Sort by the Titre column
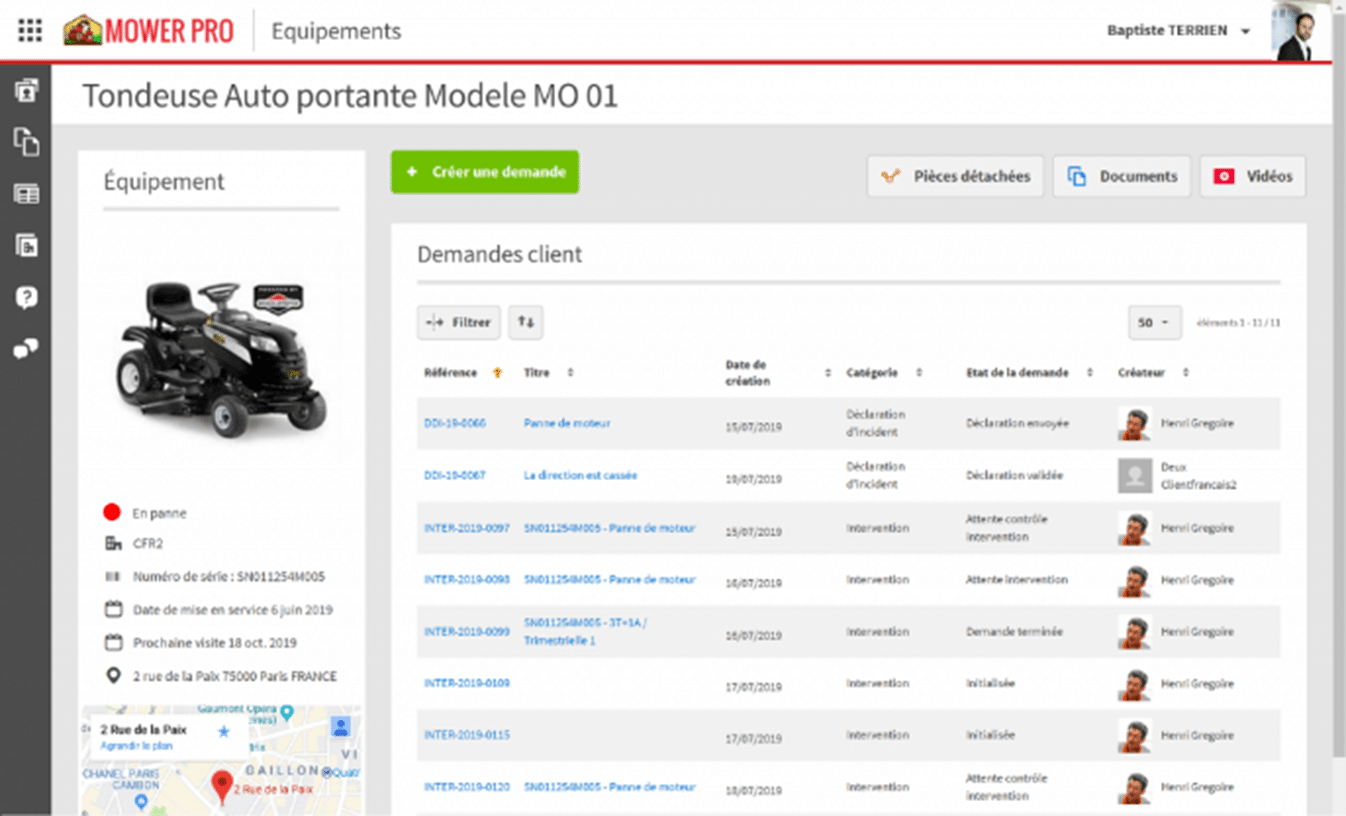The height and width of the screenshot is (816, 1346). 570,373
